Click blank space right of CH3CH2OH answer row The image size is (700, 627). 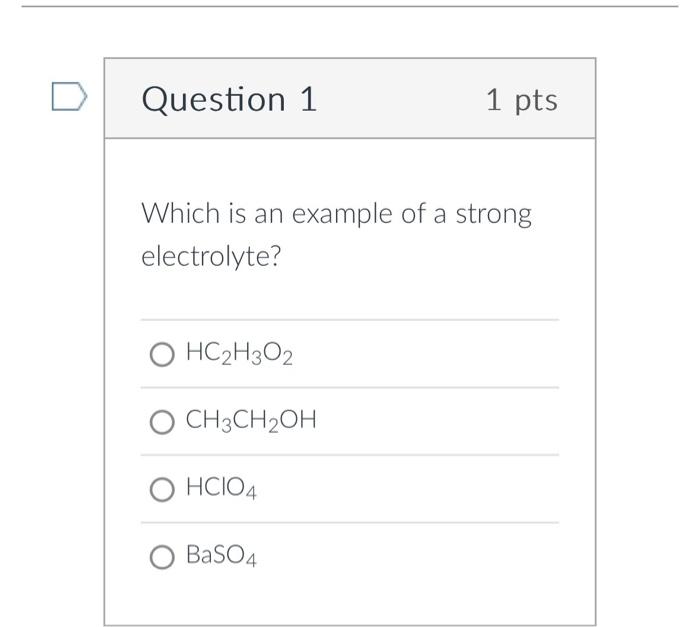pyautogui.click(x=450, y=422)
